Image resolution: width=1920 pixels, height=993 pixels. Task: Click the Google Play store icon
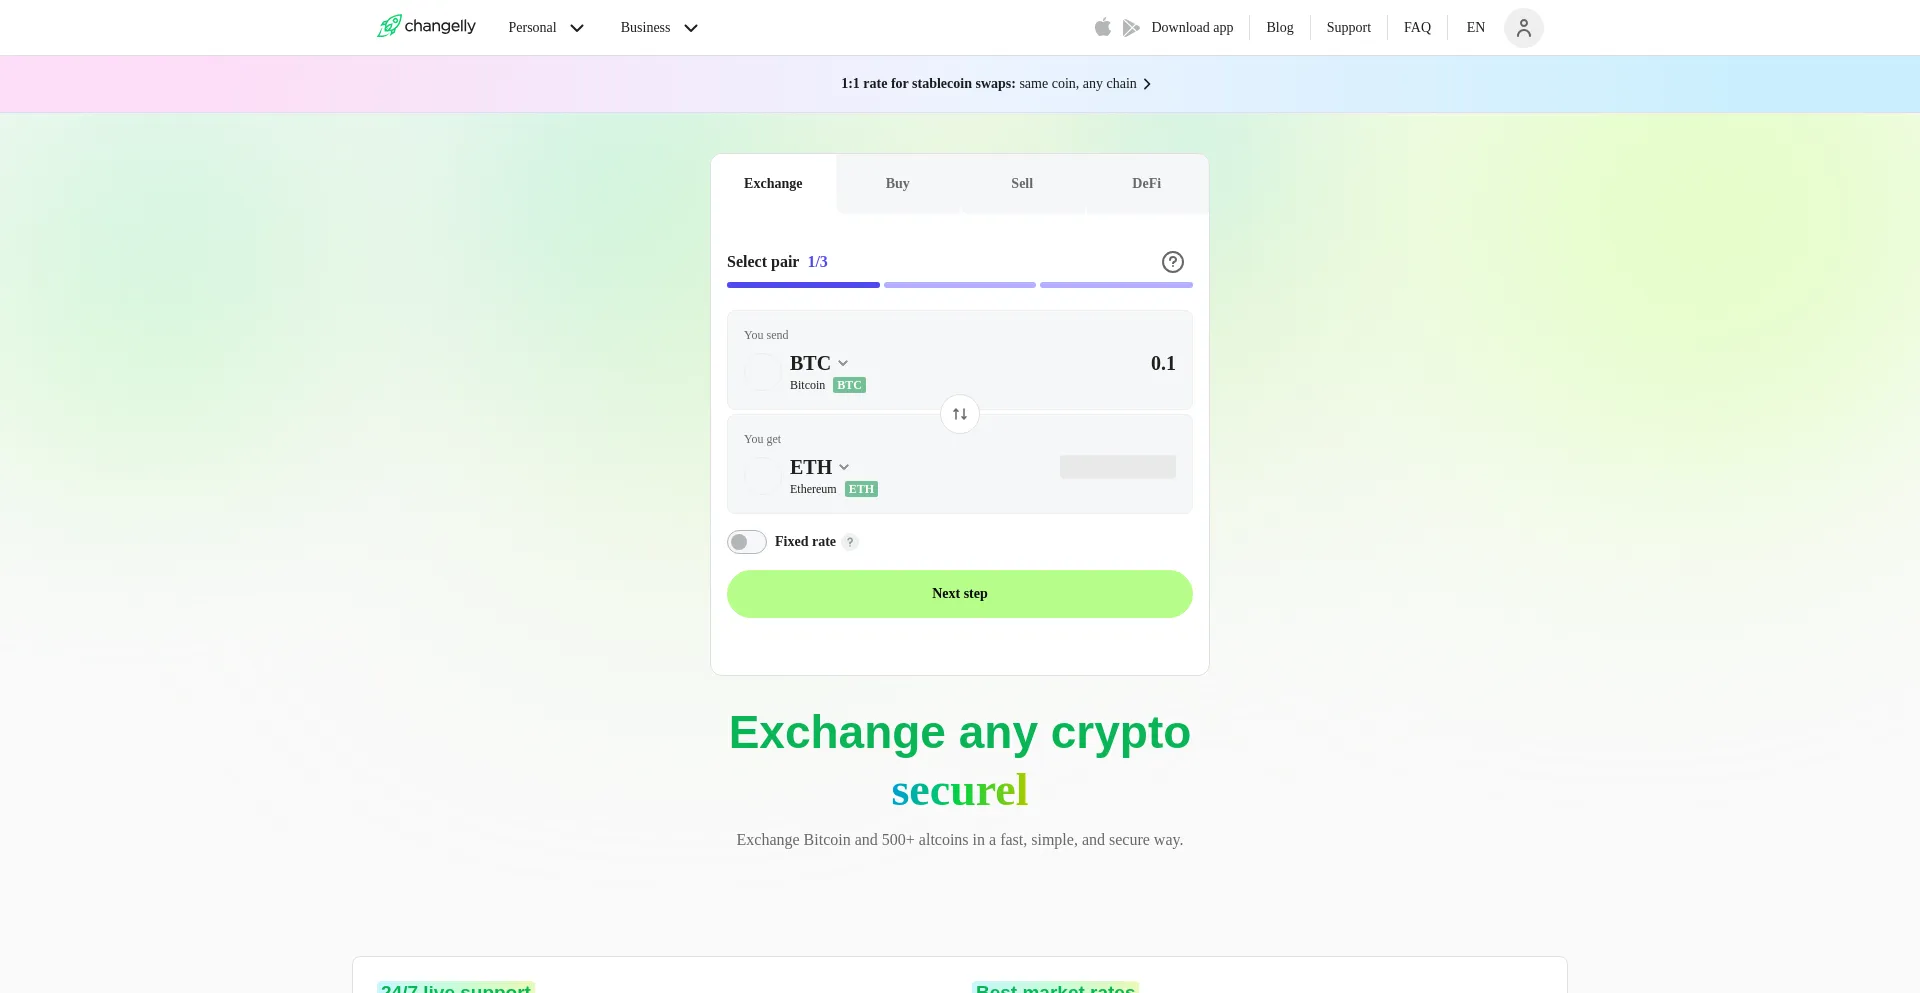(1131, 27)
